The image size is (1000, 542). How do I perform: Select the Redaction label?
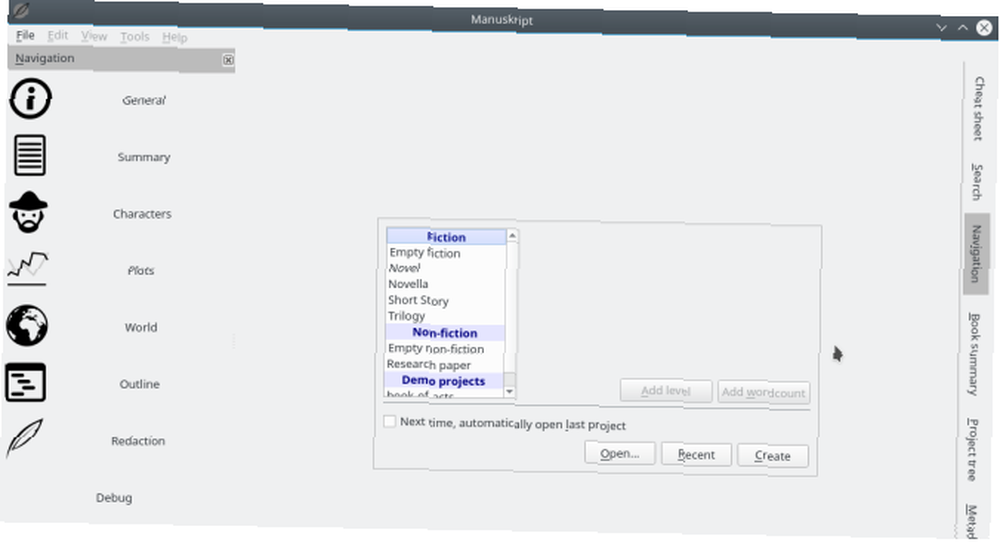[138, 441]
